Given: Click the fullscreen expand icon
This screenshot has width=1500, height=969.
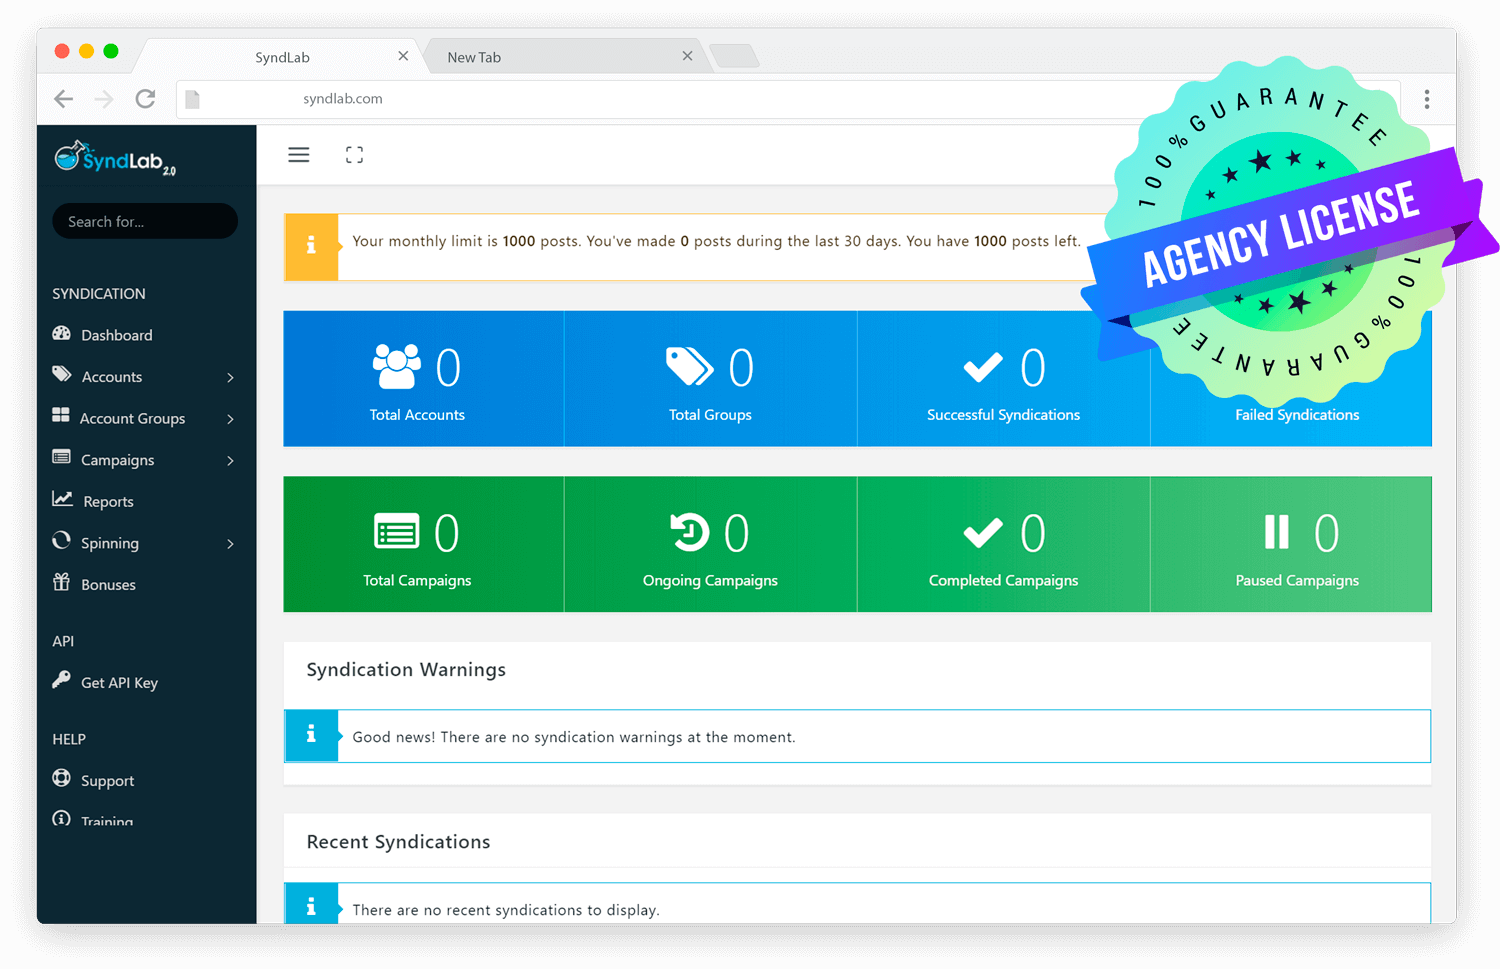Looking at the screenshot, I should [354, 155].
